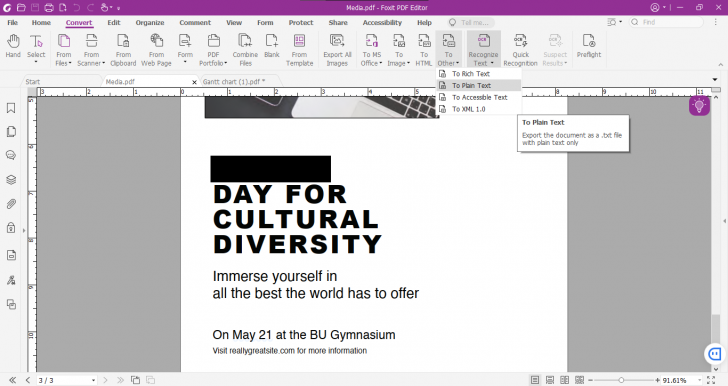Open the Layers panel
The image size is (728, 386).
tap(11, 180)
